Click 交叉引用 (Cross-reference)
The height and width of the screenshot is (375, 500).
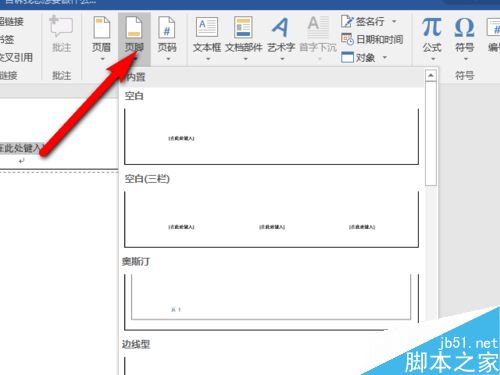[16, 58]
